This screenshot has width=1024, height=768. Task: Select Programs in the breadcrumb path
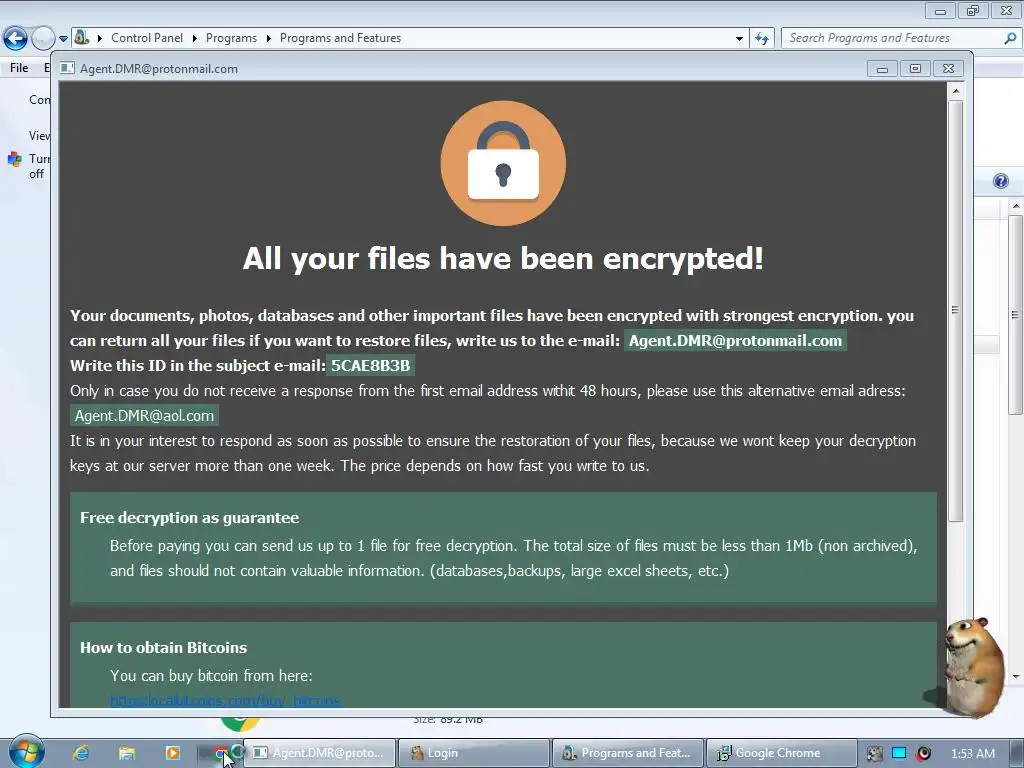[x=231, y=38]
